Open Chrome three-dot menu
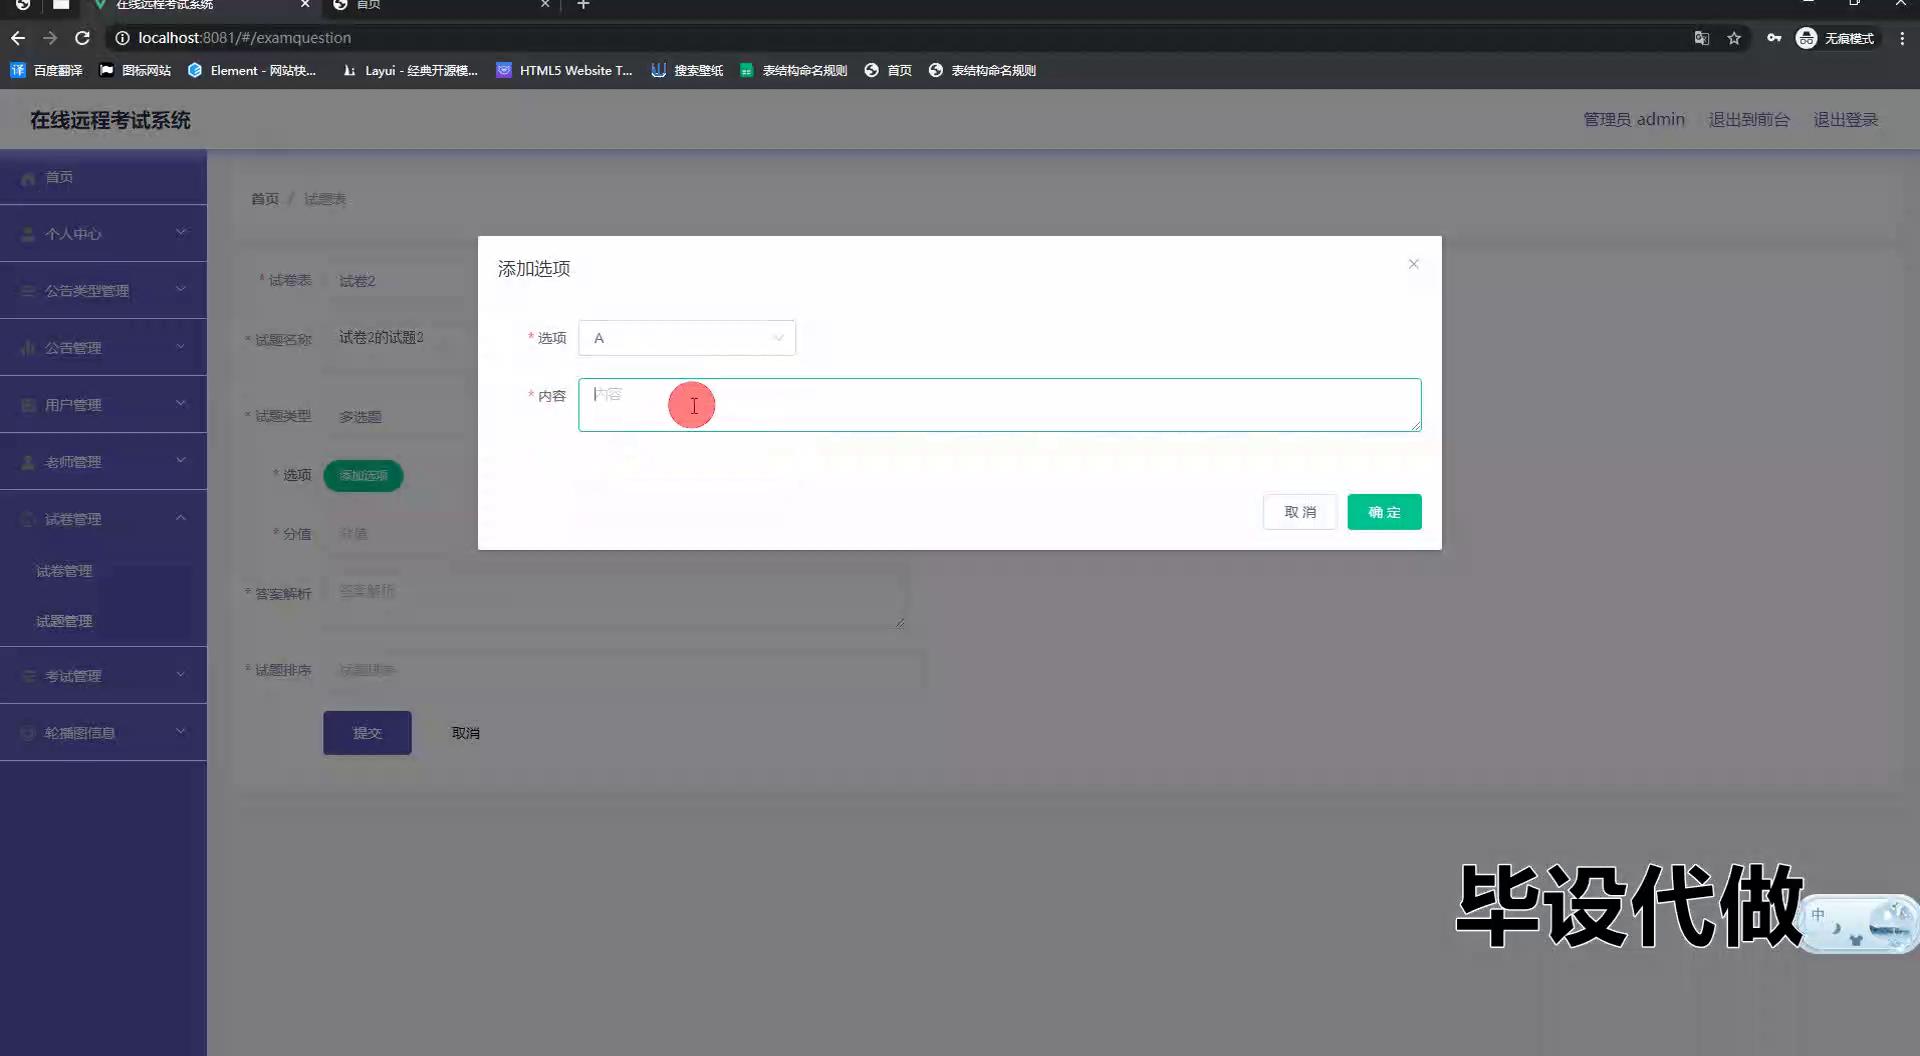 point(1901,38)
